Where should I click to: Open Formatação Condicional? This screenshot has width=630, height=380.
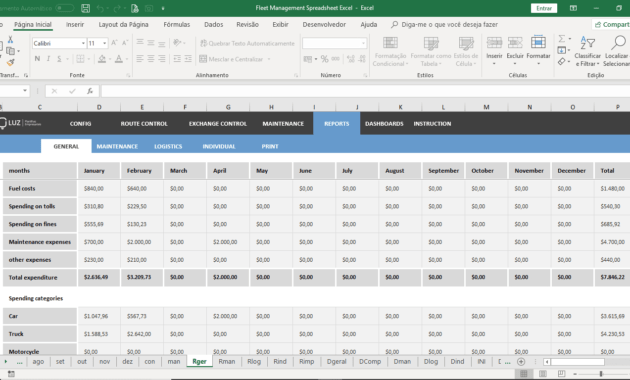[390, 51]
